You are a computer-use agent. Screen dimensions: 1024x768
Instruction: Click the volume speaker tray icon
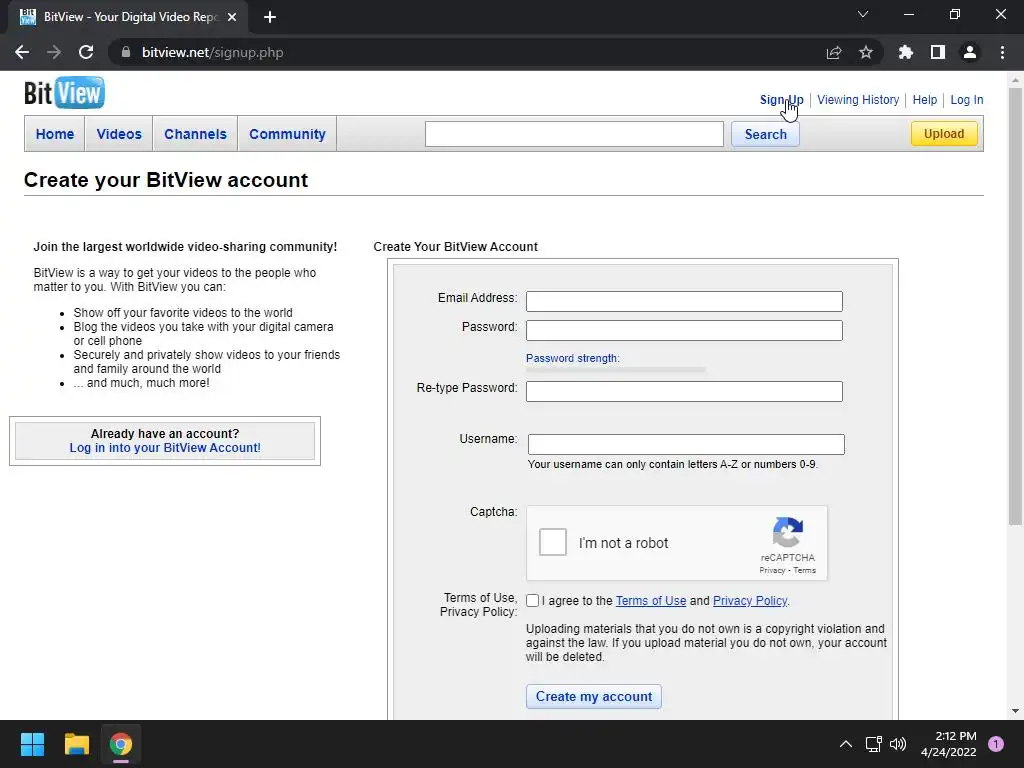[x=898, y=744]
